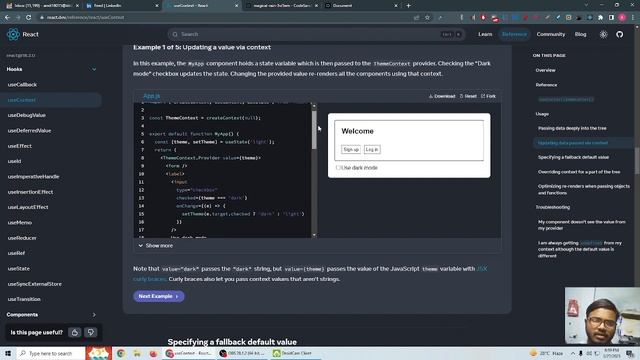Screen dimensions: 640x360
Task: Focus the React docs Search field
Action: tap(316, 34)
